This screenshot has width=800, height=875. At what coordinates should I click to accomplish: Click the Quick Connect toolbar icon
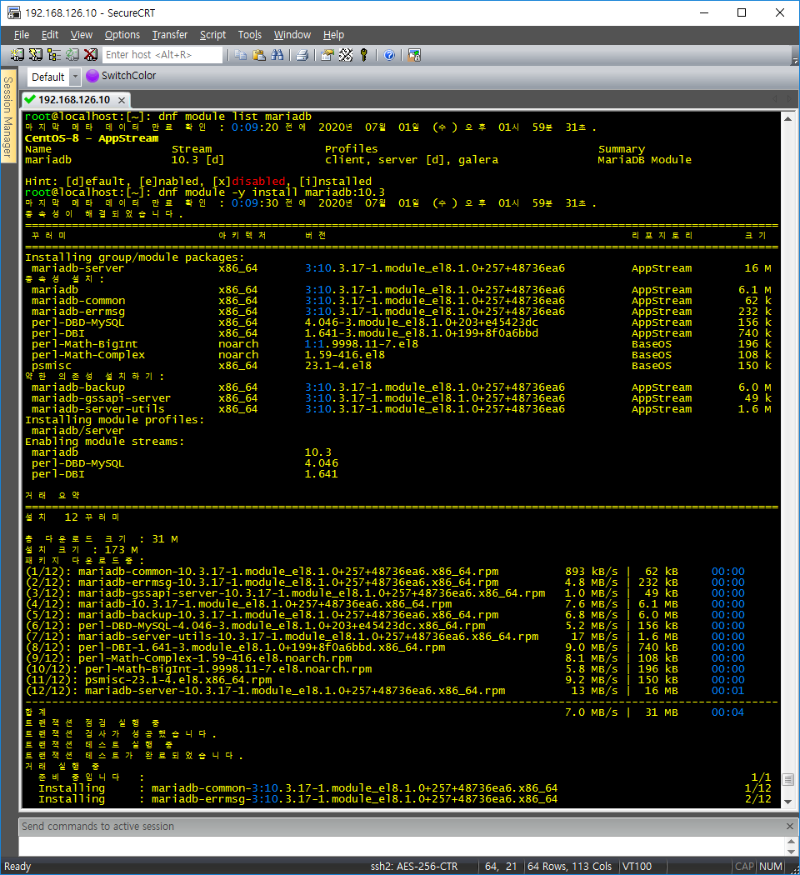click(x=36, y=55)
